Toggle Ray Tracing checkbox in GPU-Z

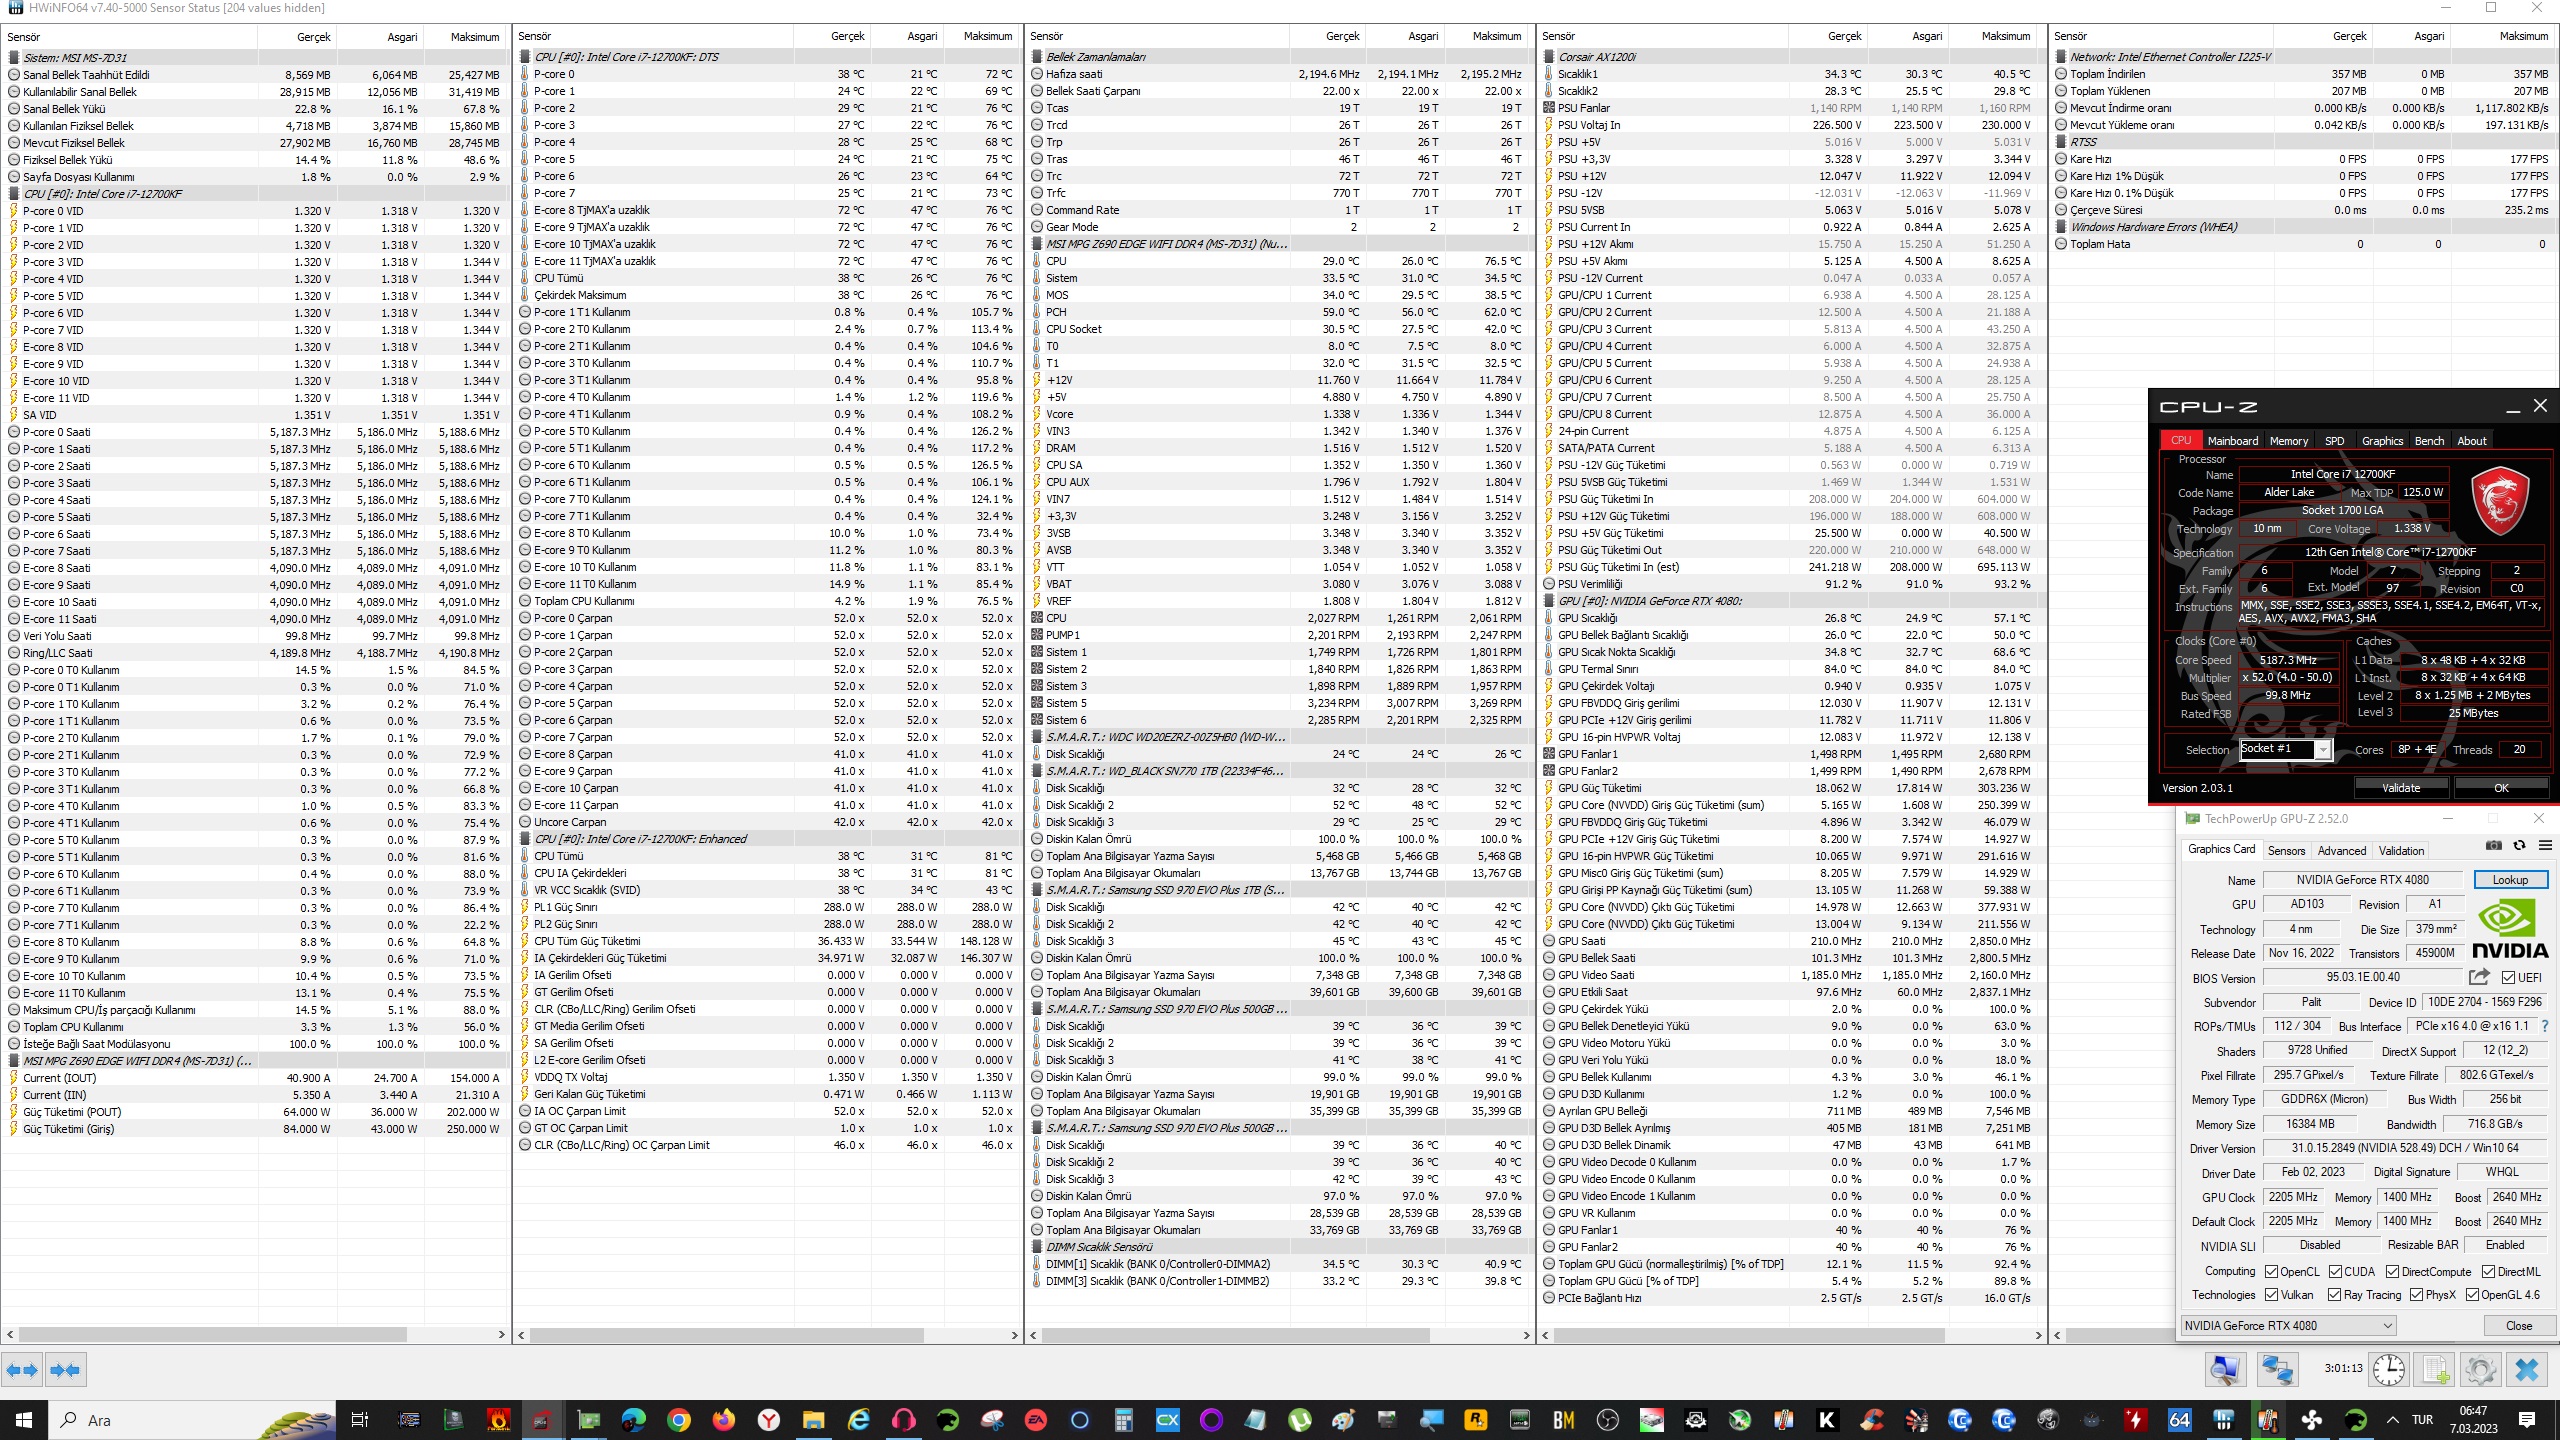[2334, 1295]
